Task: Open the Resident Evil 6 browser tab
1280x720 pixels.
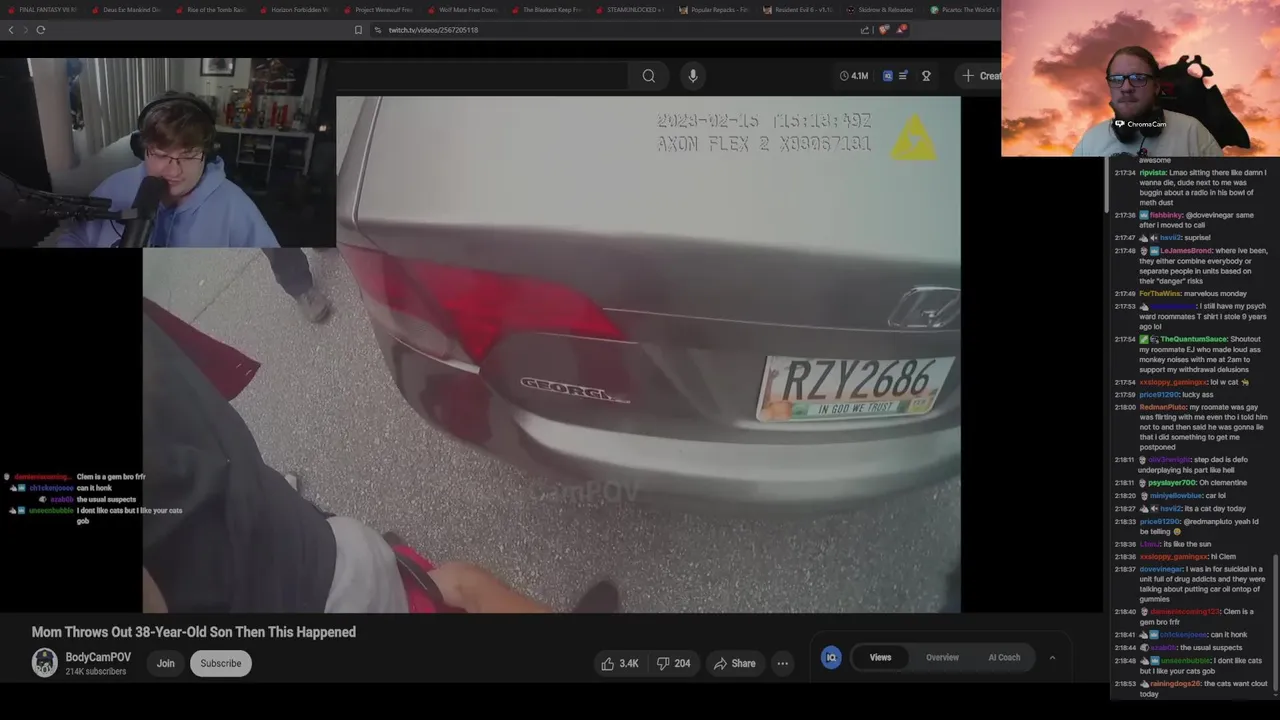Action: [x=797, y=10]
